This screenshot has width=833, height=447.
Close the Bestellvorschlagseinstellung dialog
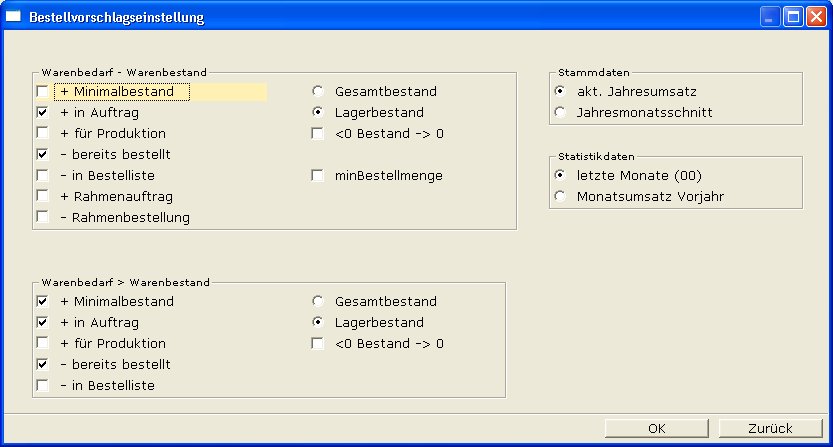814,17
